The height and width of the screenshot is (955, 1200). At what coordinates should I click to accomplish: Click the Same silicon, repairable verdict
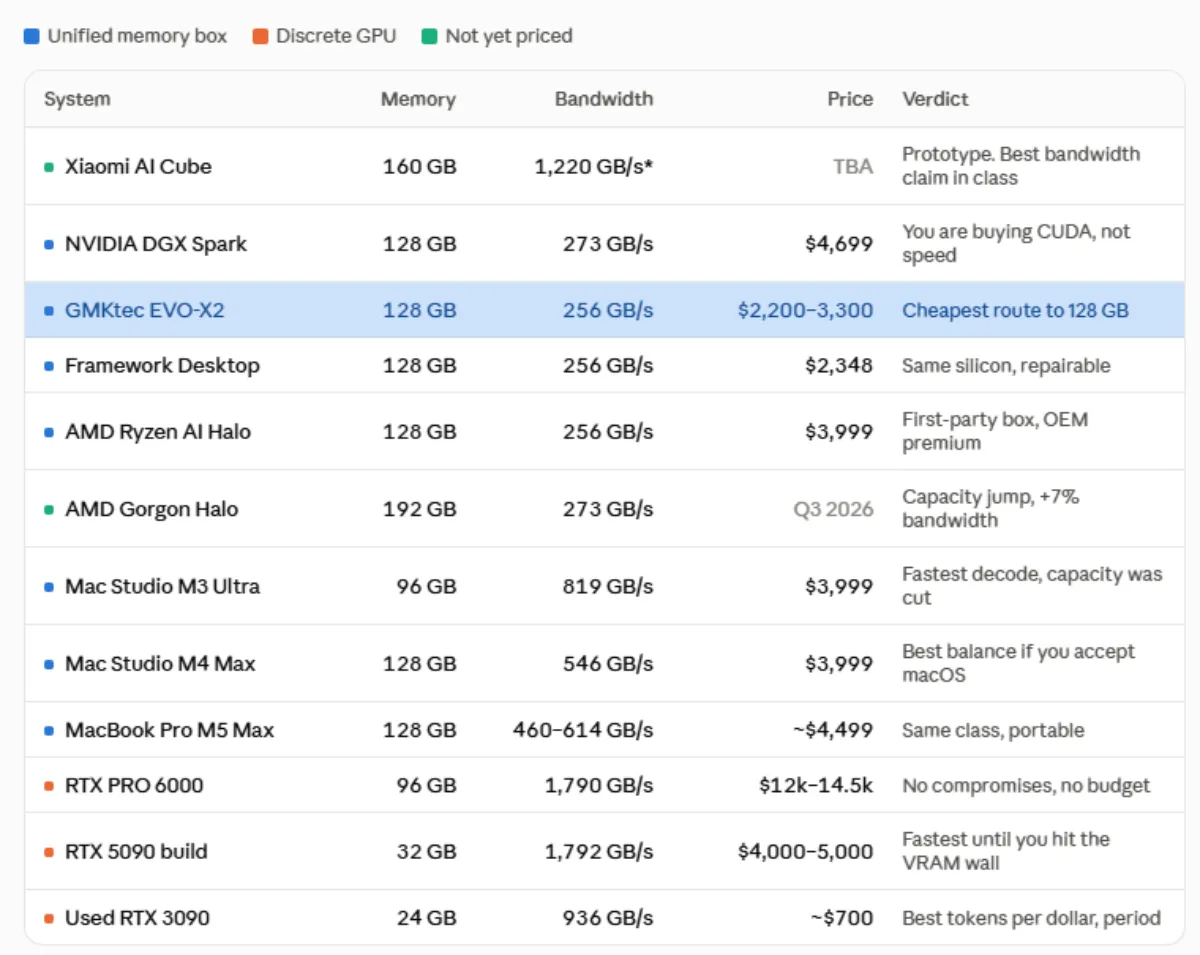(x=1006, y=366)
